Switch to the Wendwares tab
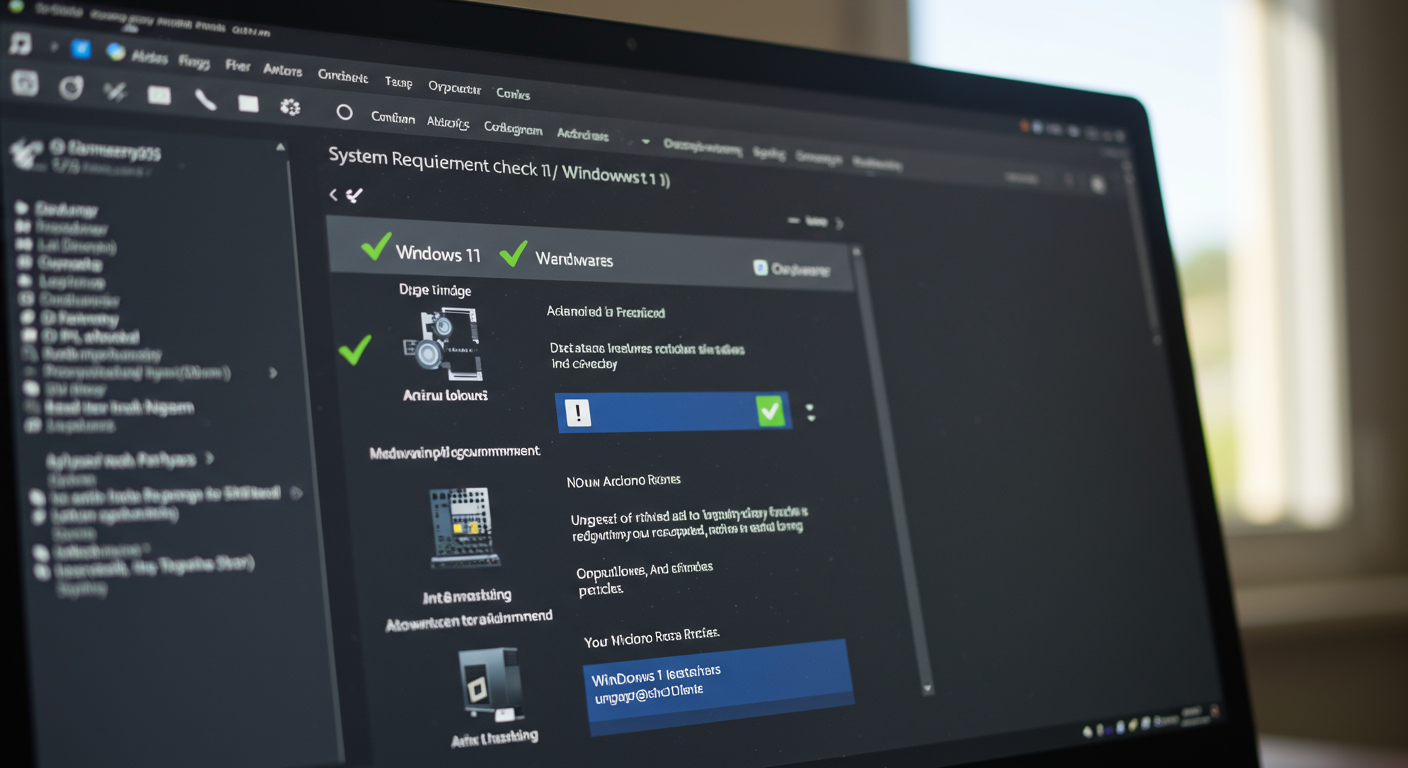Image resolution: width=1408 pixels, height=768 pixels. (x=574, y=259)
